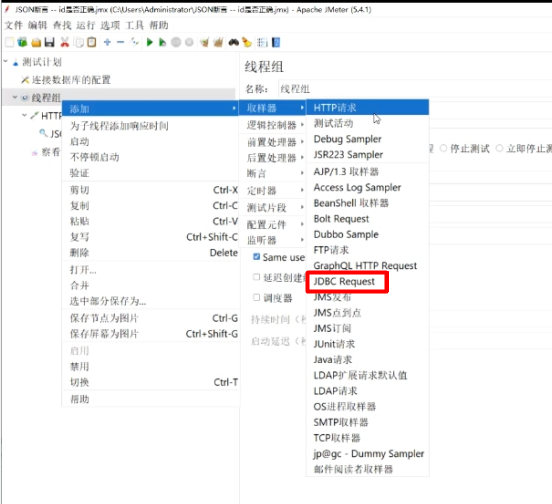Image resolution: width=552 pixels, height=504 pixels.
Task: Click the Open file folder icon
Action: [x=36, y=43]
